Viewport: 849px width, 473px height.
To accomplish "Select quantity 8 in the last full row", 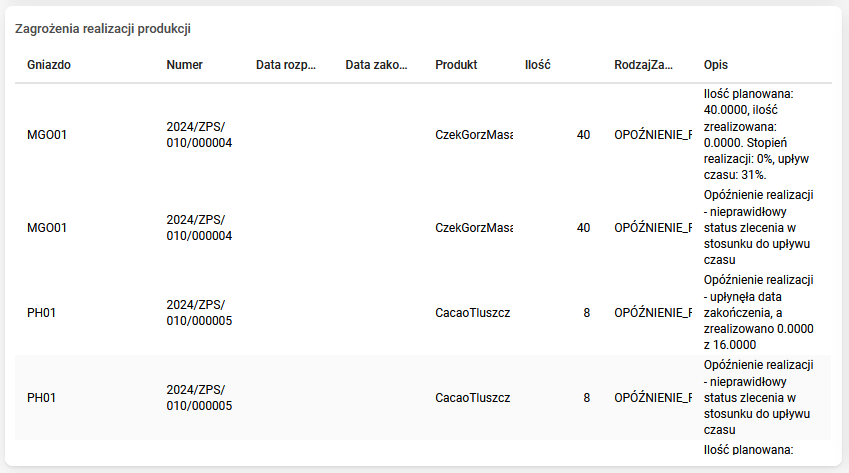I will (x=586, y=398).
